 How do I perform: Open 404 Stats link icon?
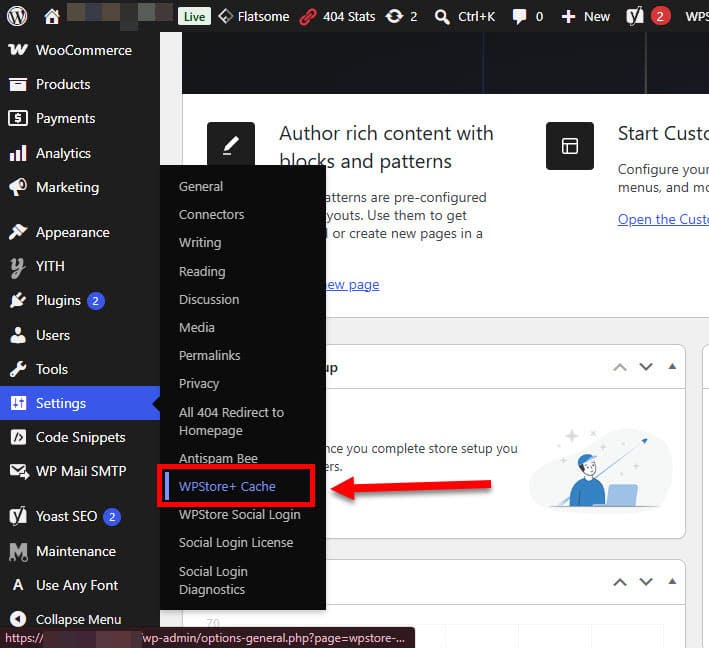[308, 17]
